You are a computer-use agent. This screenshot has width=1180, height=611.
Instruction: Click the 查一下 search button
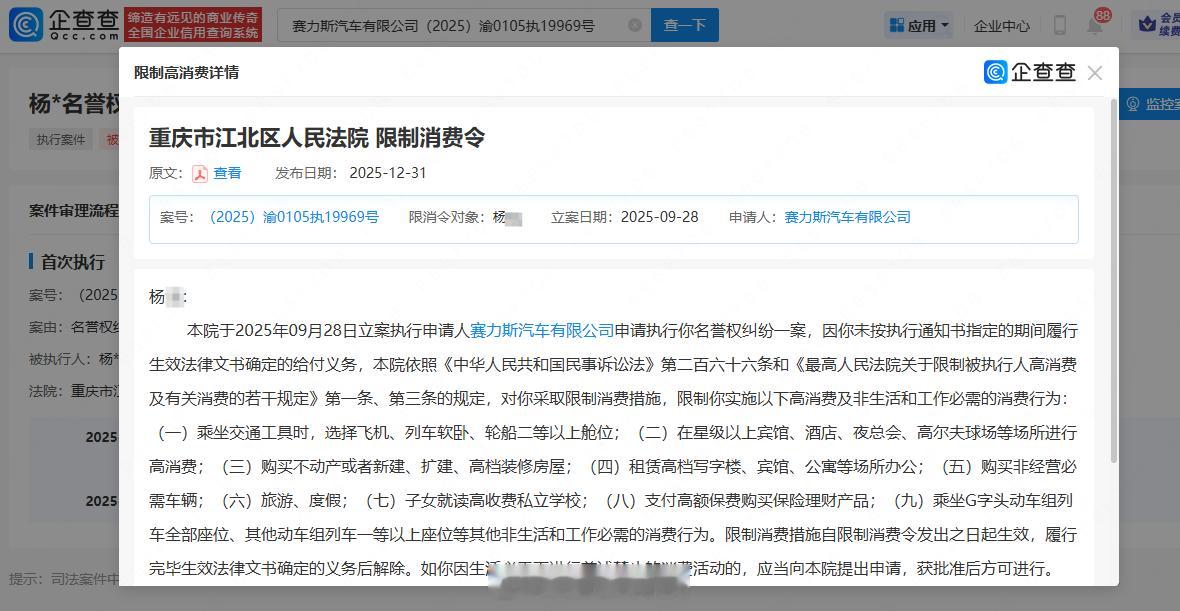pyautogui.click(x=685, y=26)
